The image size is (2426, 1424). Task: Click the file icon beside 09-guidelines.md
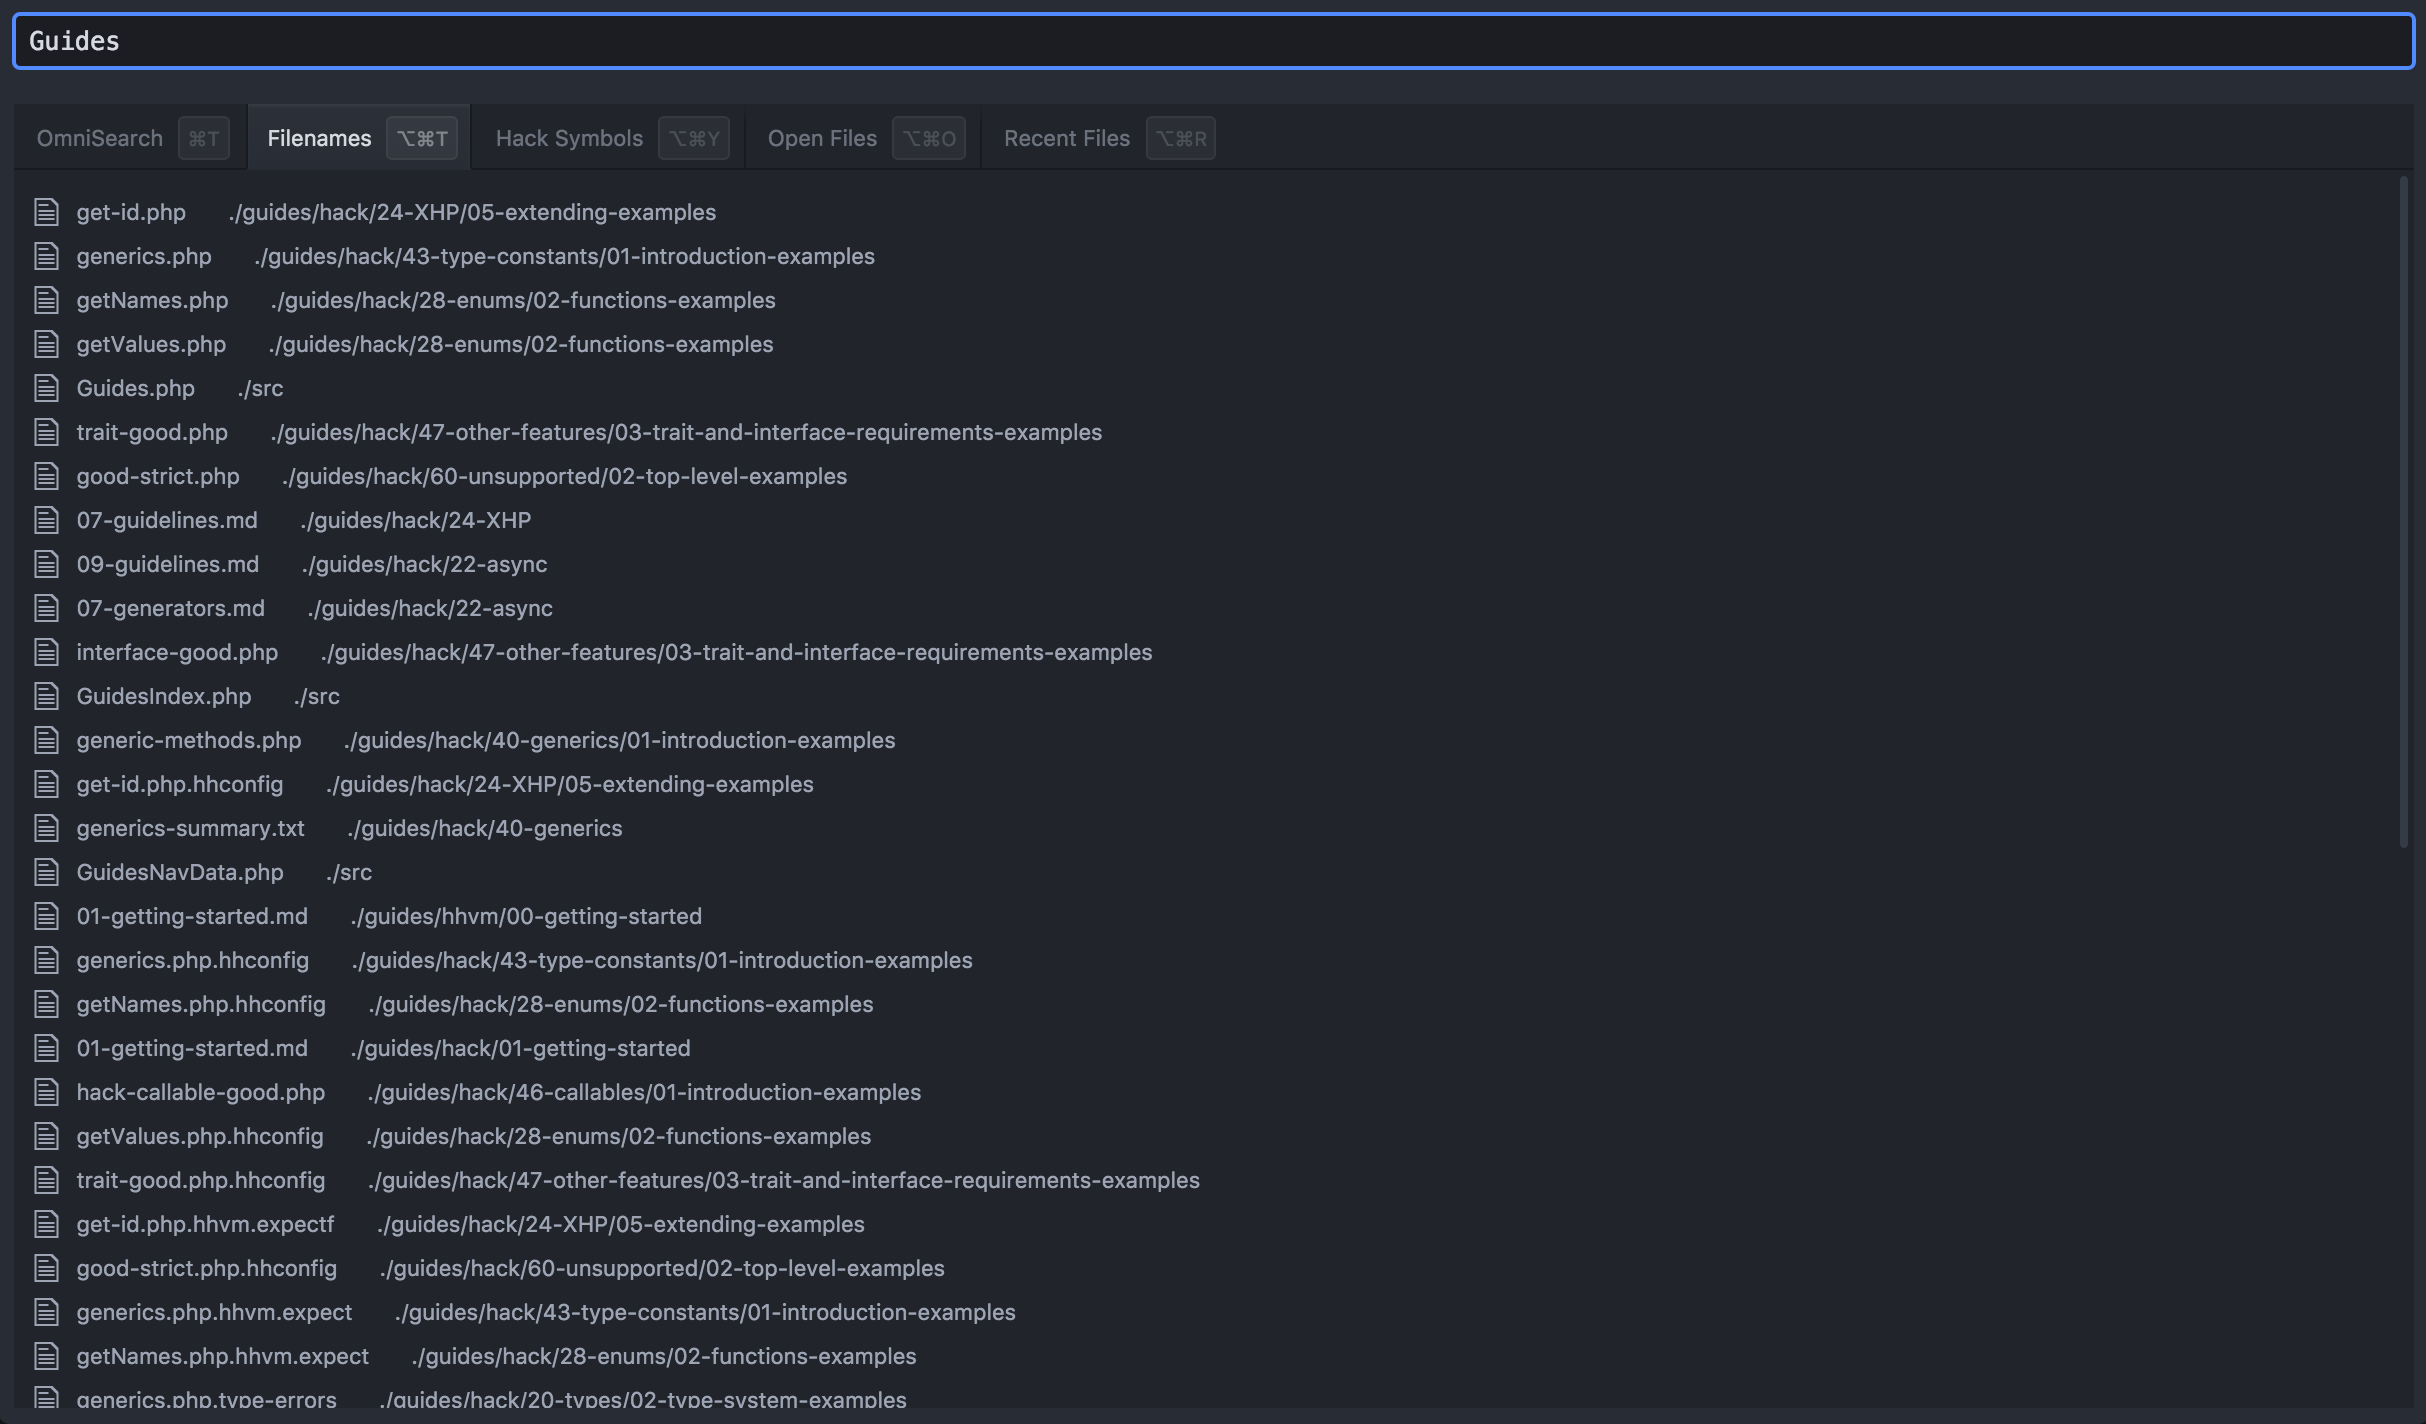[x=46, y=563]
